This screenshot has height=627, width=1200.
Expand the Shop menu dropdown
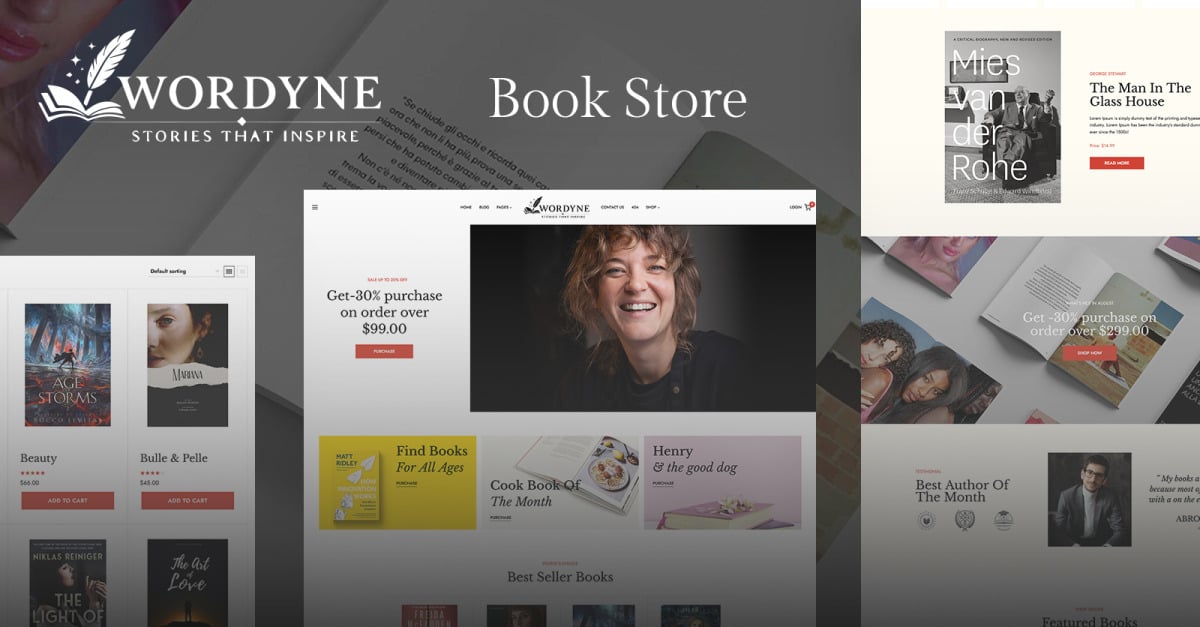[x=653, y=207]
